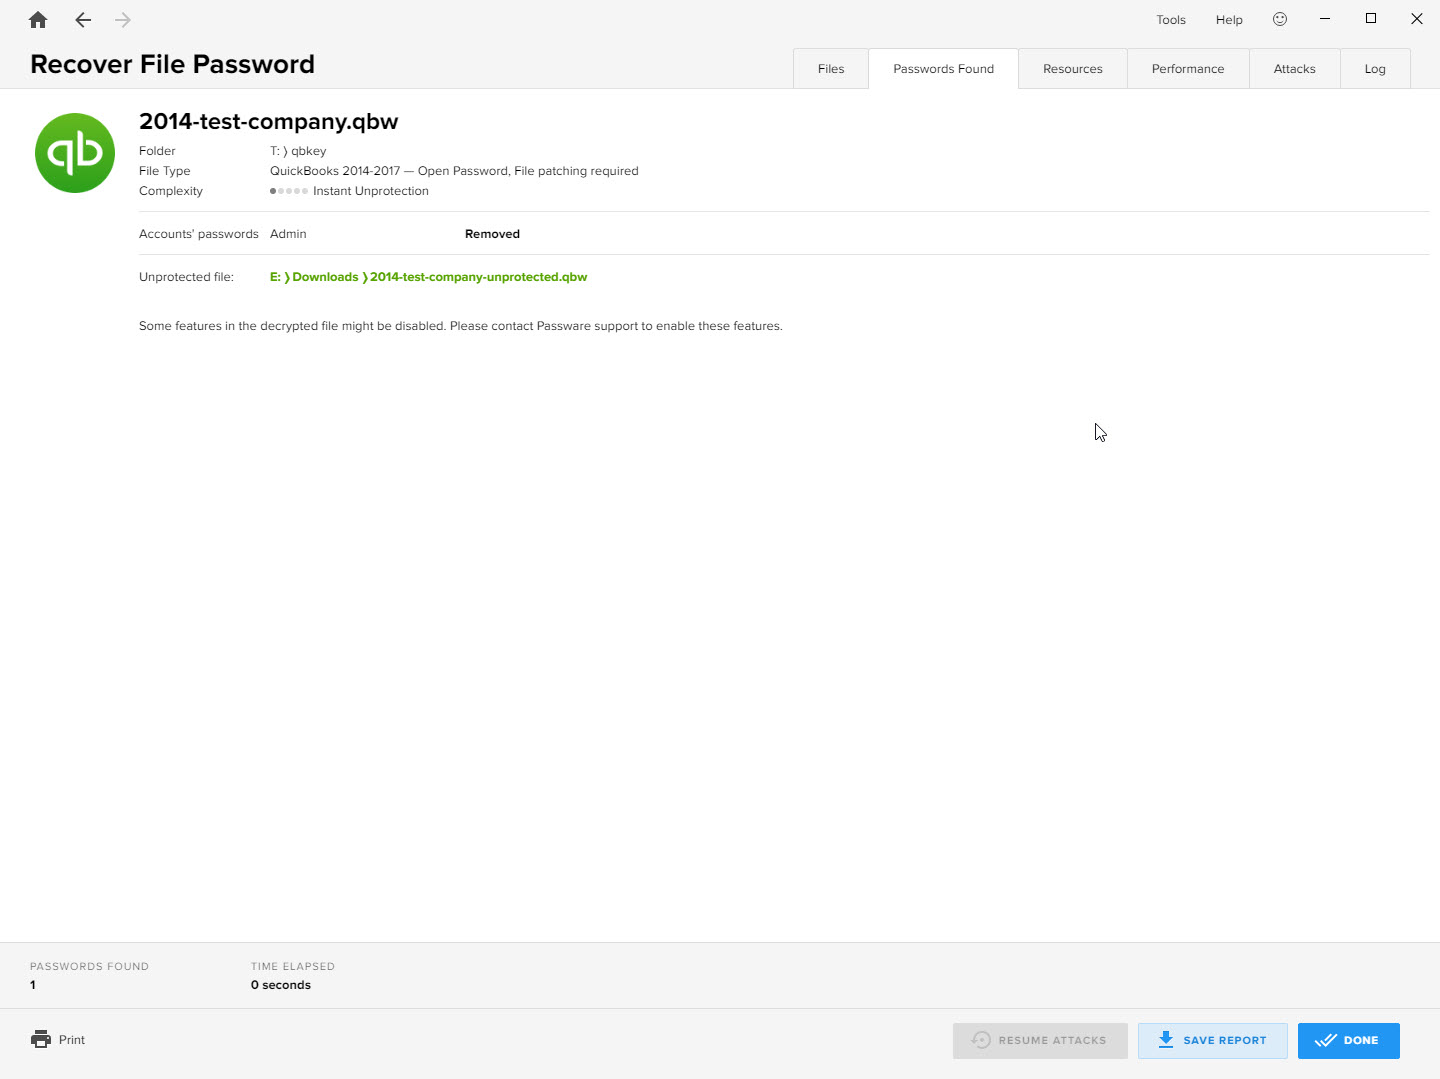Open the Help menu
Viewport: 1440px width, 1079px height.
pos(1229,20)
